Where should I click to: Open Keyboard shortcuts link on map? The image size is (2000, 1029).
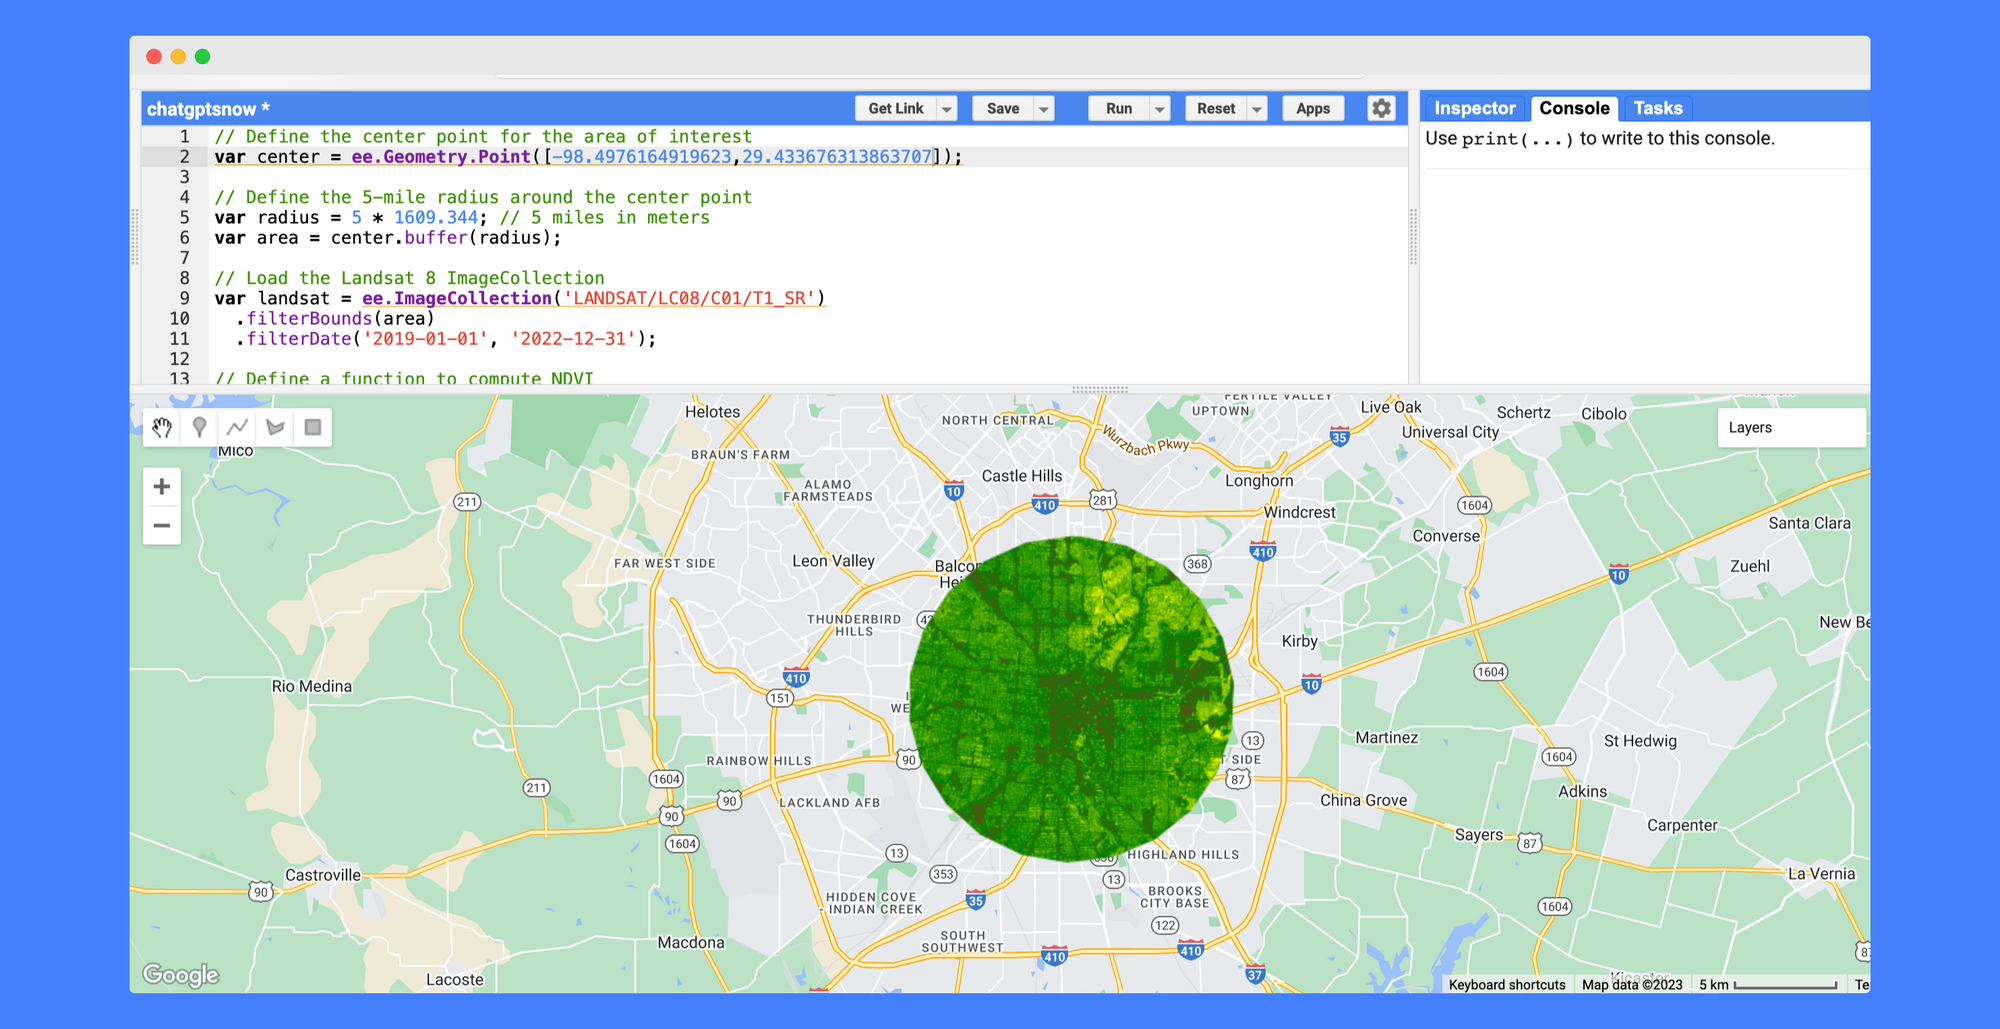click(1506, 985)
